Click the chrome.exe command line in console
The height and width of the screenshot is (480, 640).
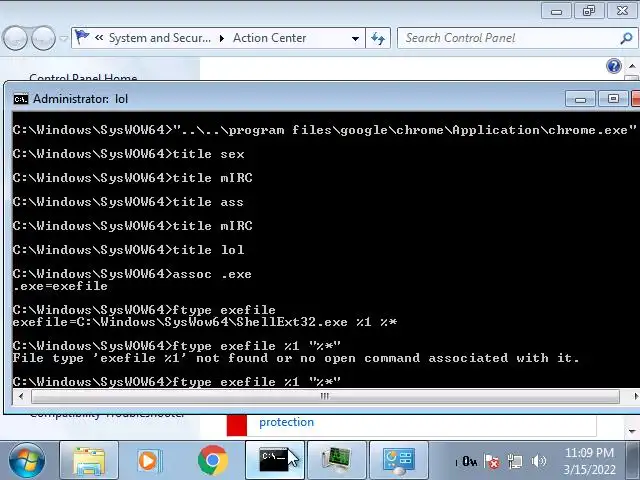click(324, 130)
